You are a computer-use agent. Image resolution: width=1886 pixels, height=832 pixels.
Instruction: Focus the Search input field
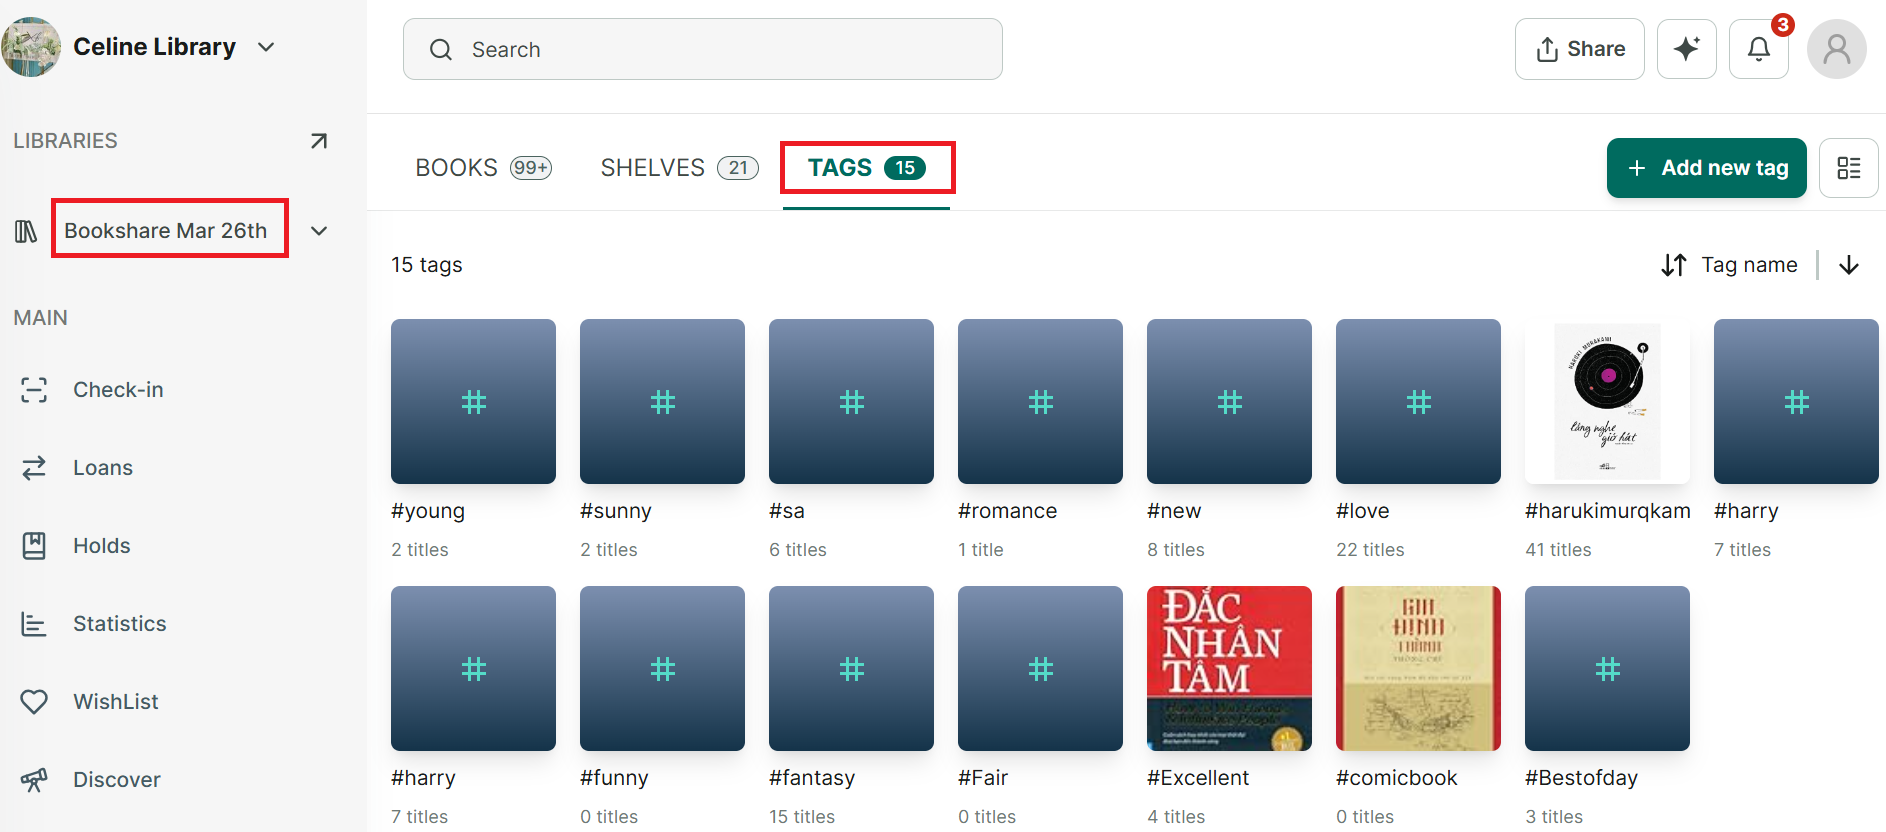[x=702, y=49]
